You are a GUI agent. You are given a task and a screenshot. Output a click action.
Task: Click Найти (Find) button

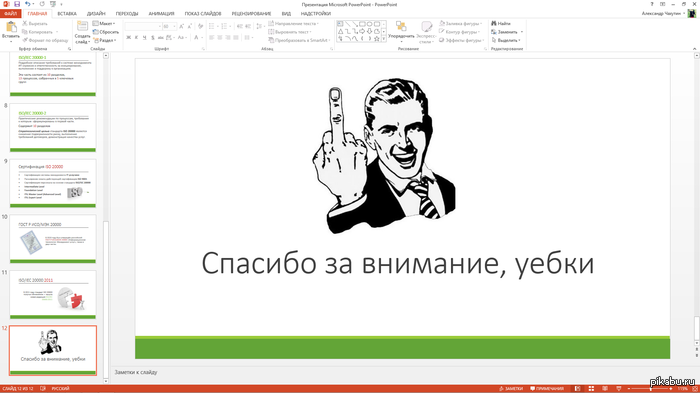501,23
